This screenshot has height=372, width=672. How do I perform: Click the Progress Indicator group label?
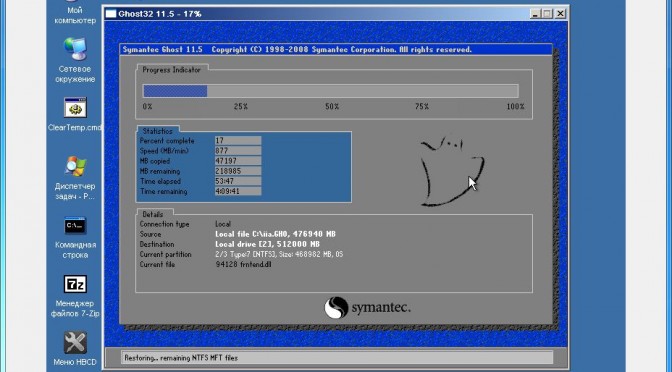point(171,70)
